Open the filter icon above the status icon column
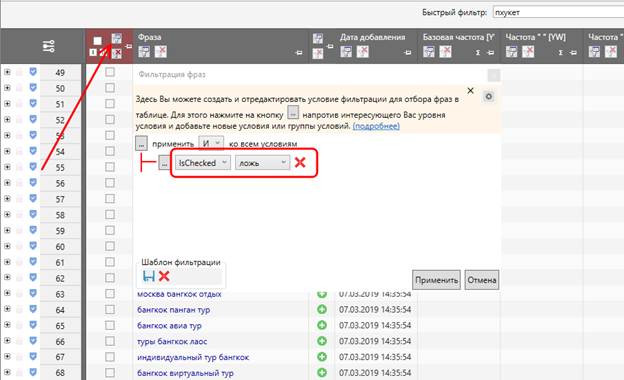 318,39
